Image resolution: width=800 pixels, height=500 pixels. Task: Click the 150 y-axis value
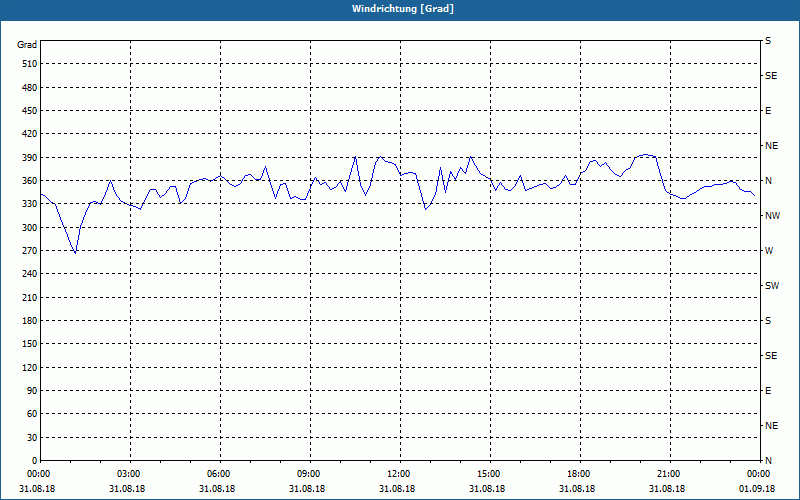pyautogui.click(x=30, y=344)
